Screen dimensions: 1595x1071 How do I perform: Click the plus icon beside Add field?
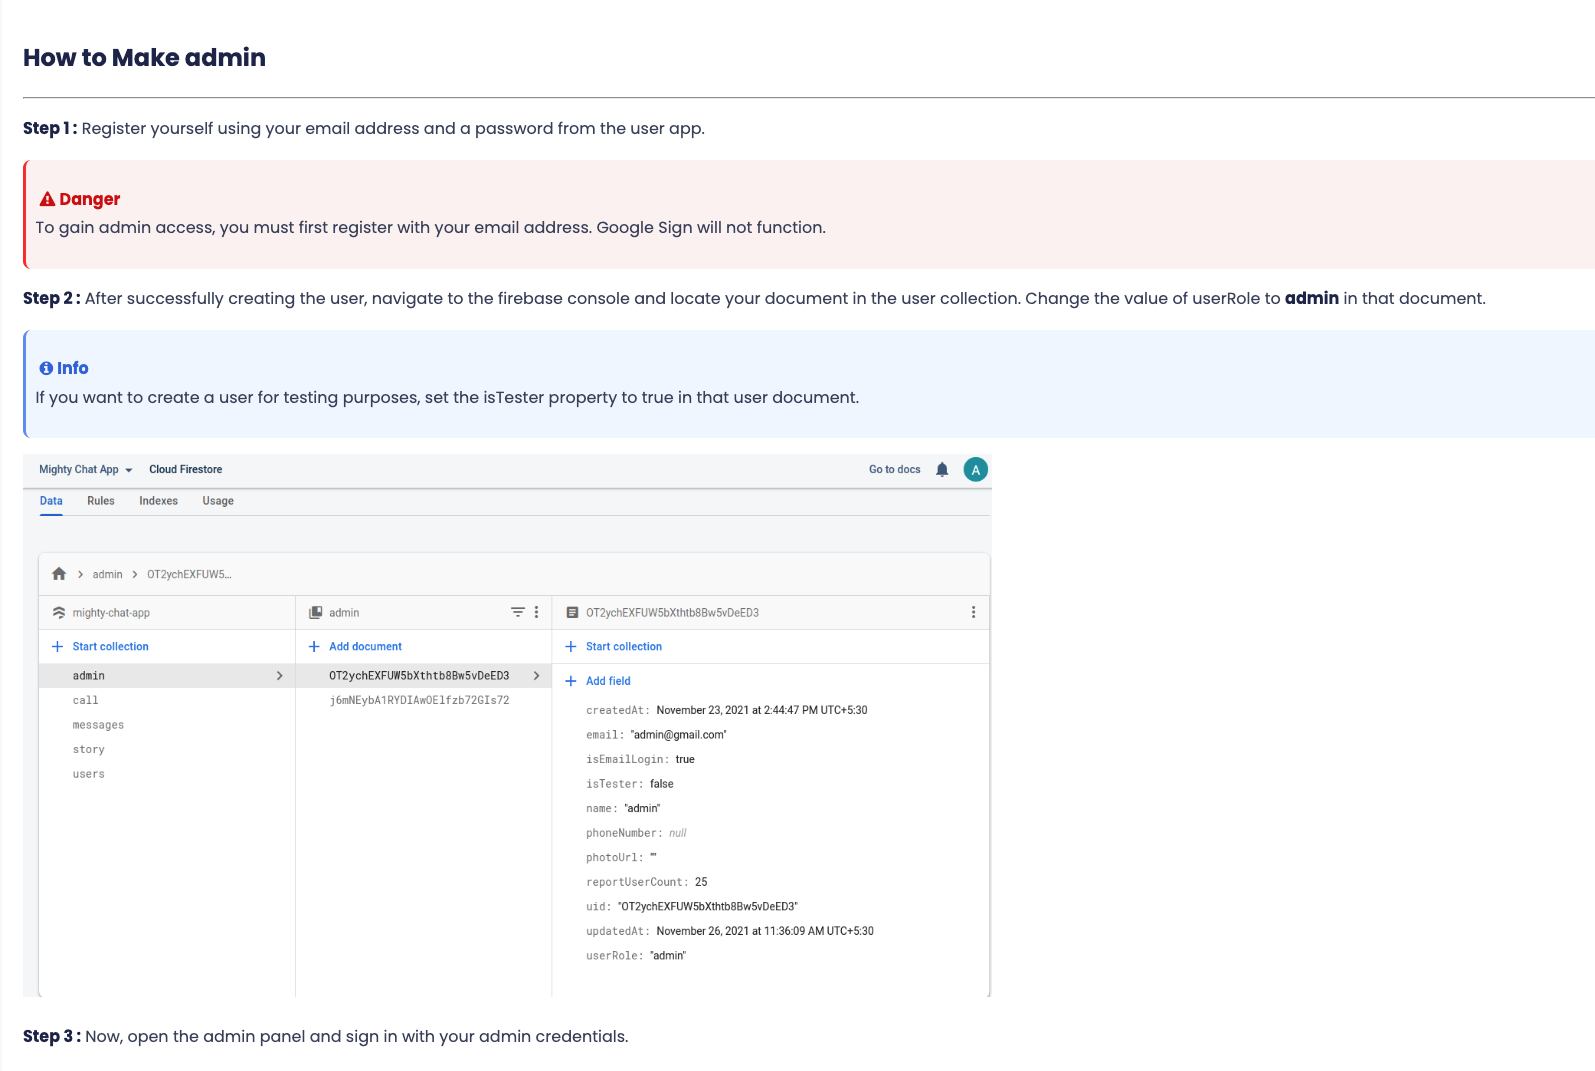[x=571, y=681]
